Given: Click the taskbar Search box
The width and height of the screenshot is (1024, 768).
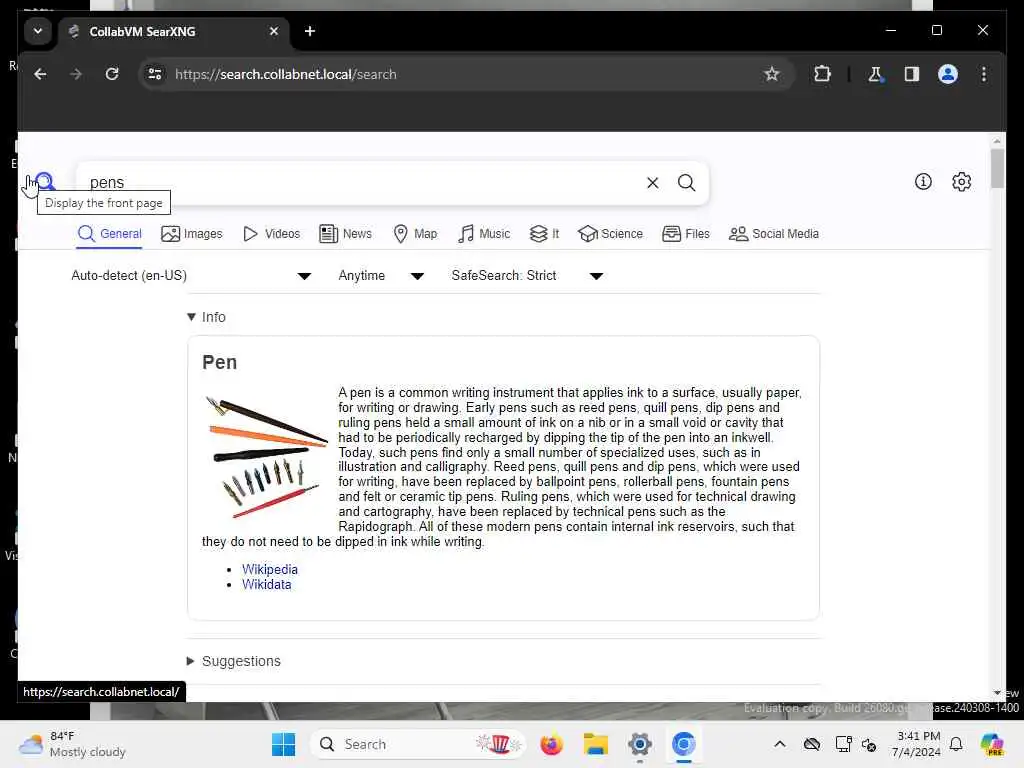Looking at the screenshot, I should coord(418,744).
